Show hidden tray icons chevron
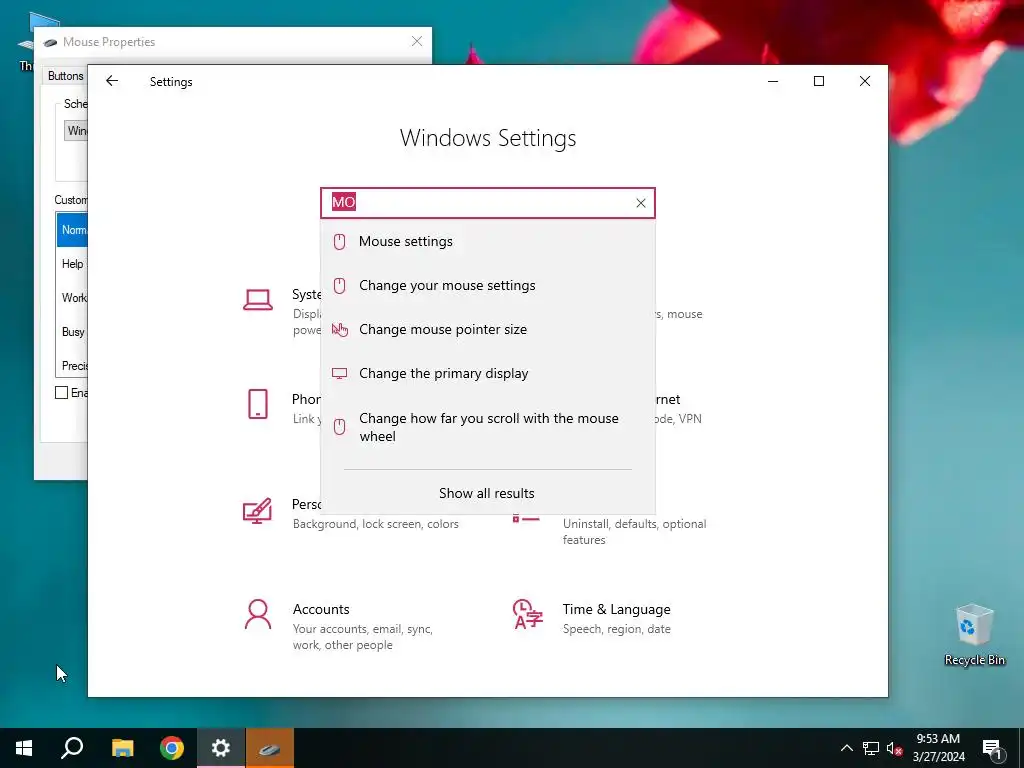This screenshot has height=768, width=1024. pyautogui.click(x=846, y=748)
